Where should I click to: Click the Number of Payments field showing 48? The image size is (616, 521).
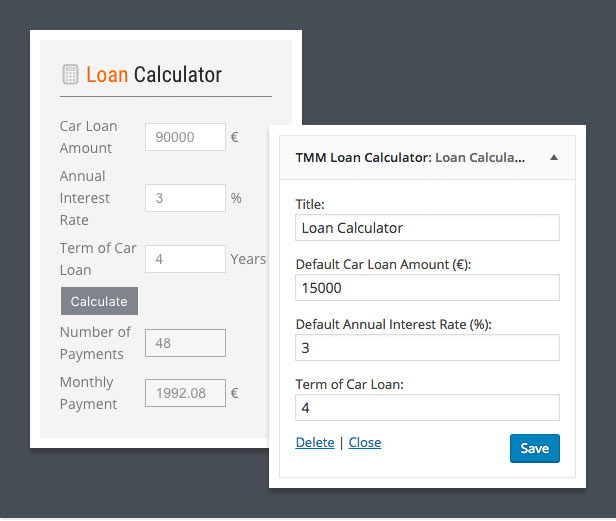[185, 343]
